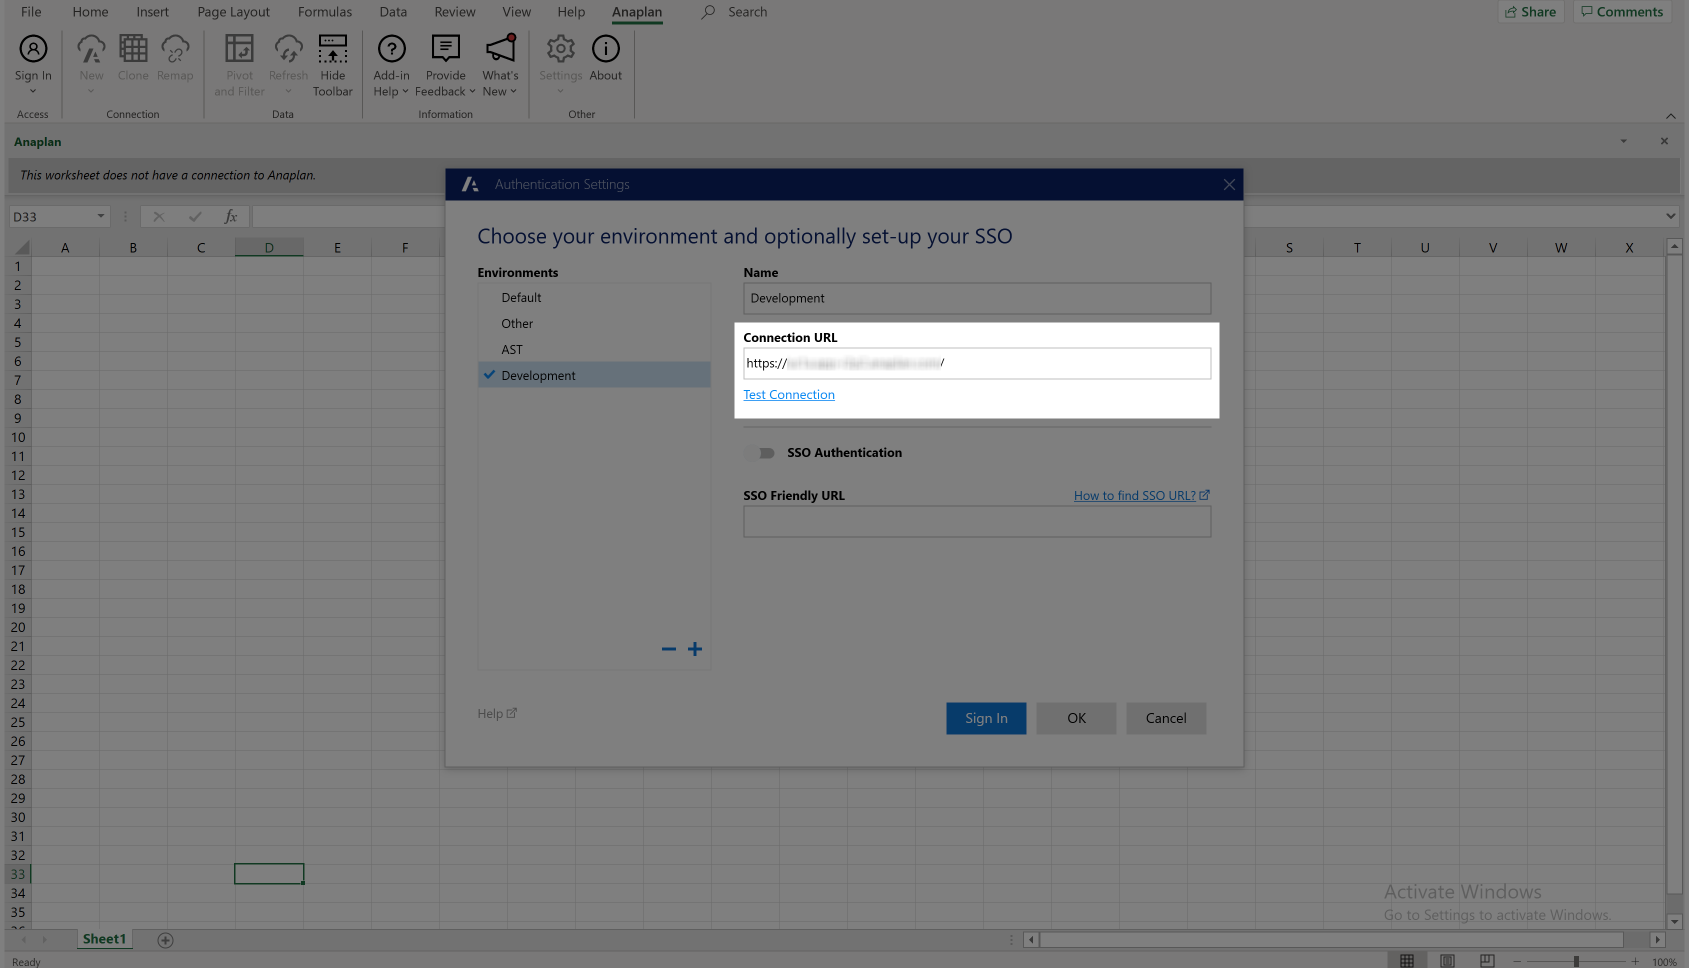Zoom in with the plus button
This screenshot has height=968, width=1690.
pos(1635,961)
